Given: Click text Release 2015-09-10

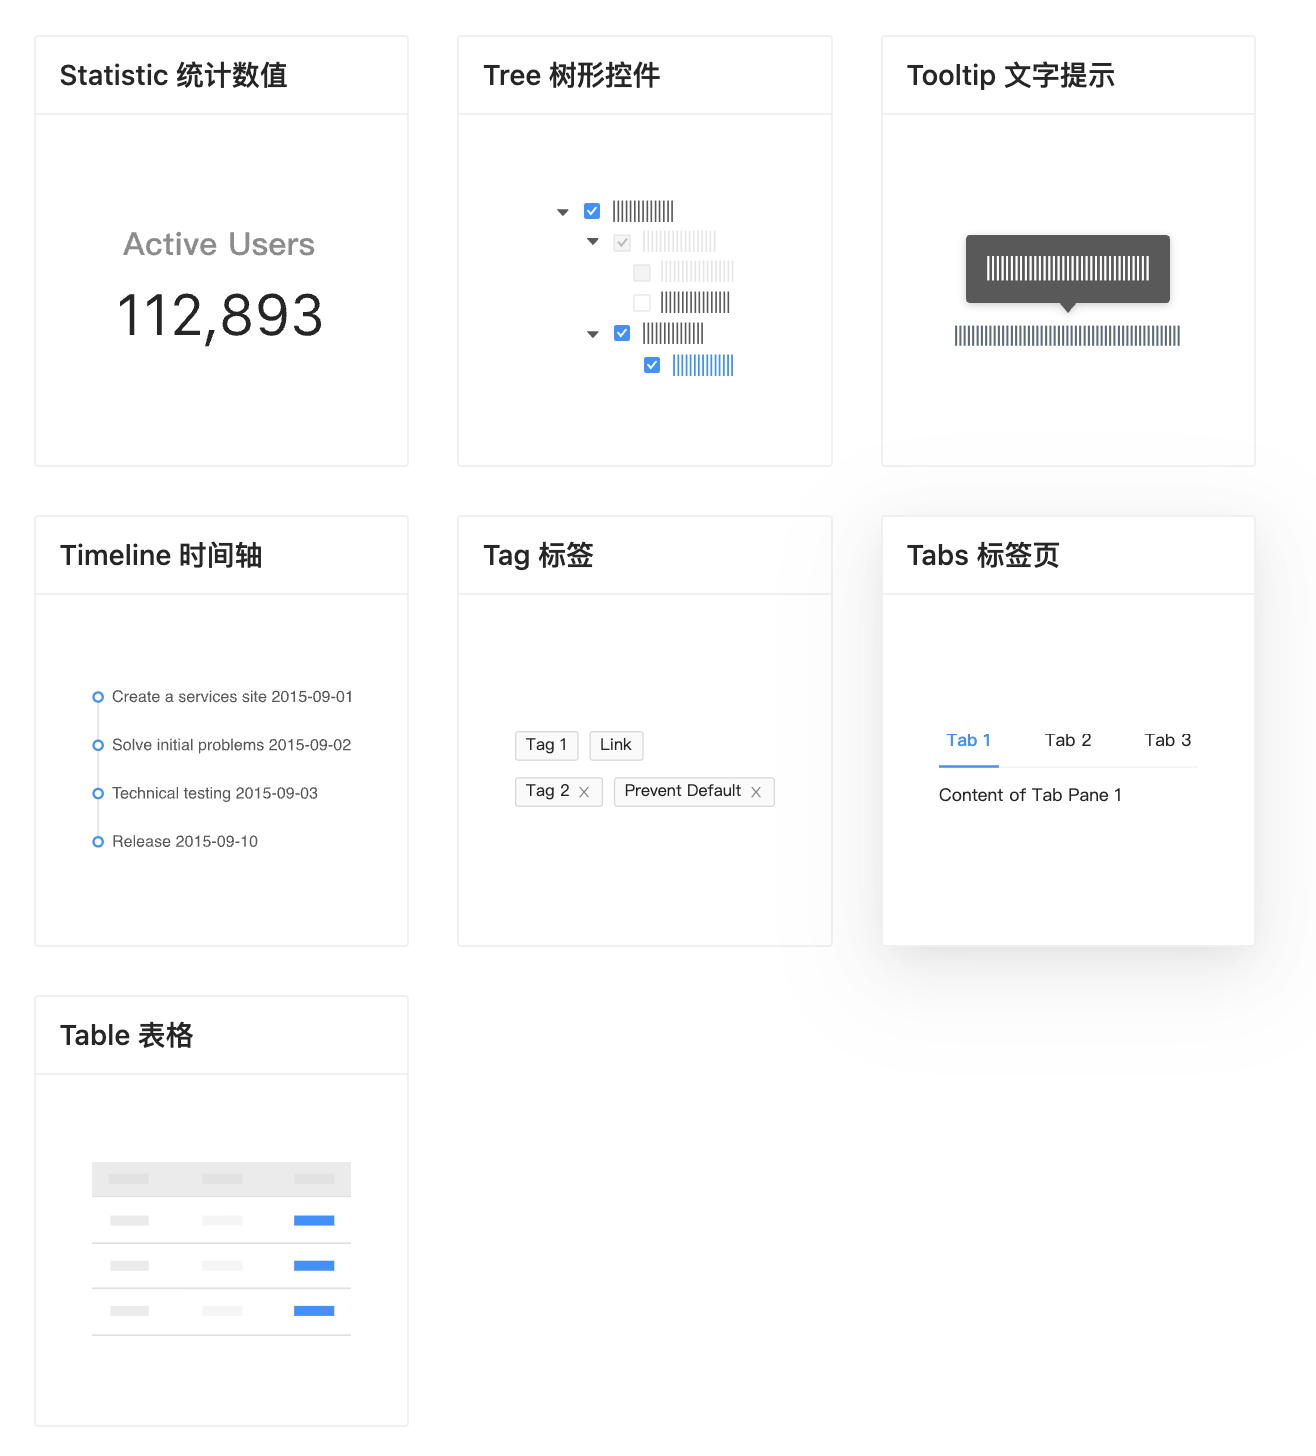Looking at the screenshot, I should coord(185,842).
